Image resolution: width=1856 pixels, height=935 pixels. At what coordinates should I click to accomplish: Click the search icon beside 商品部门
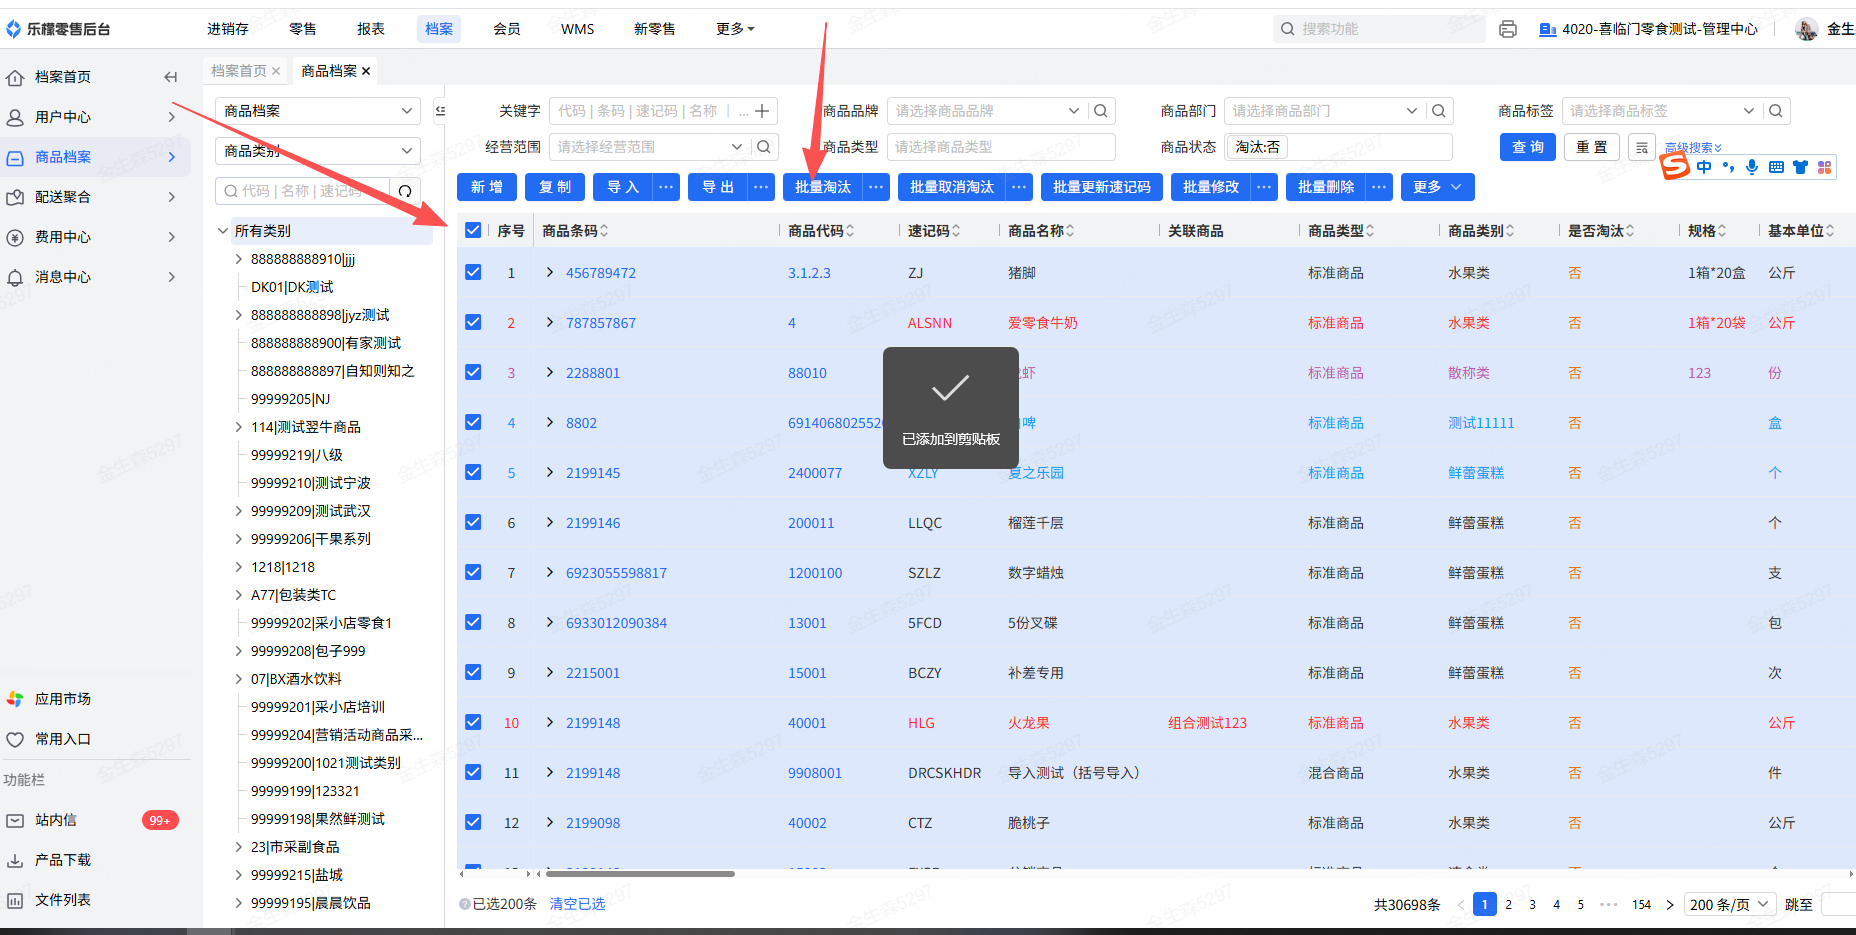(x=1439, y=111)
